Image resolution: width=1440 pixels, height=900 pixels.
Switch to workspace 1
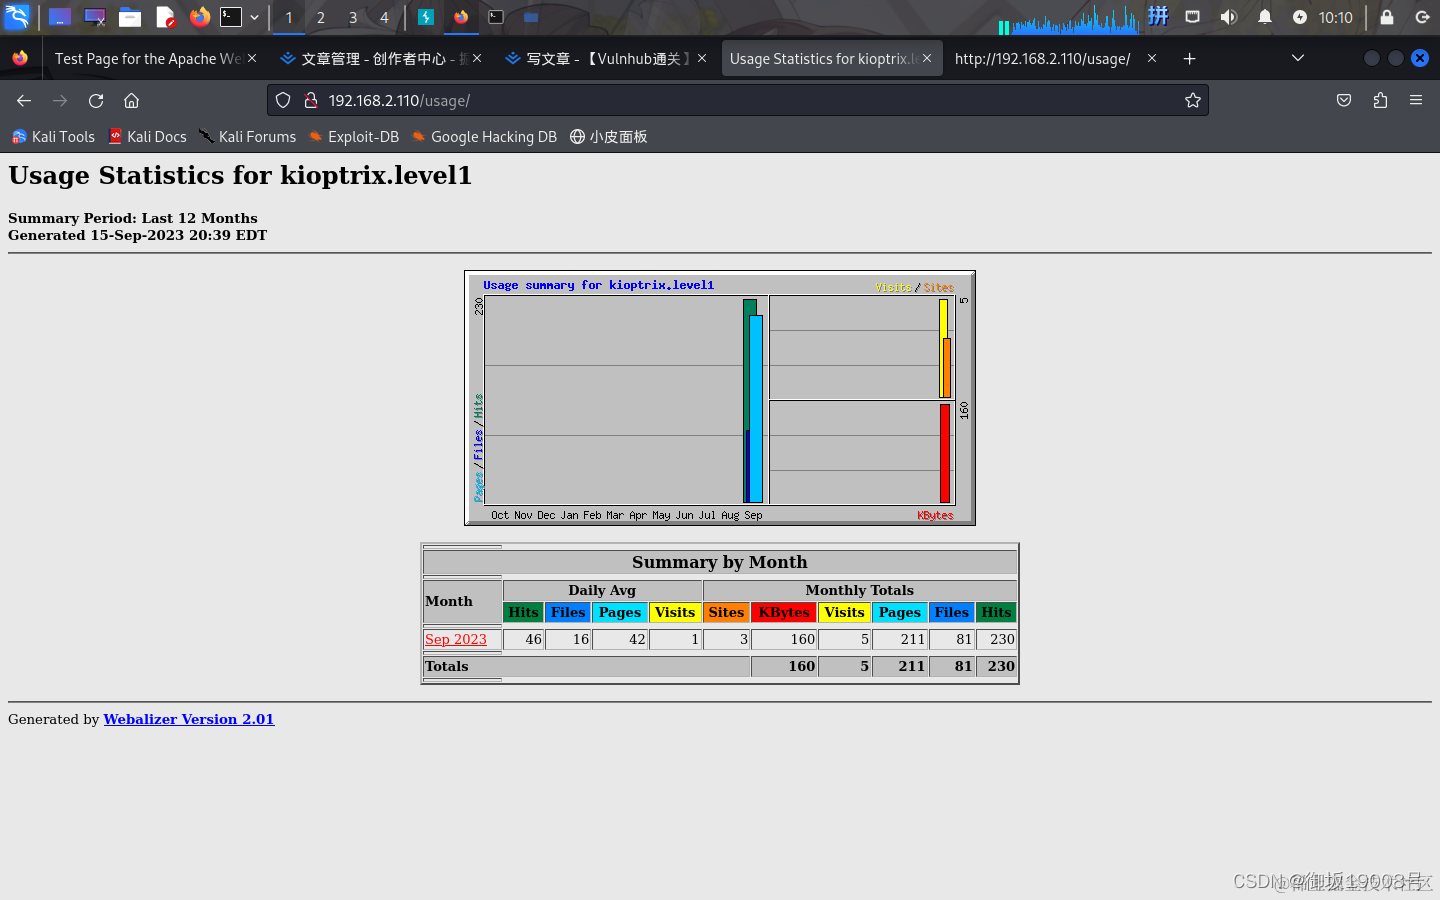click(x=289, y=17)
